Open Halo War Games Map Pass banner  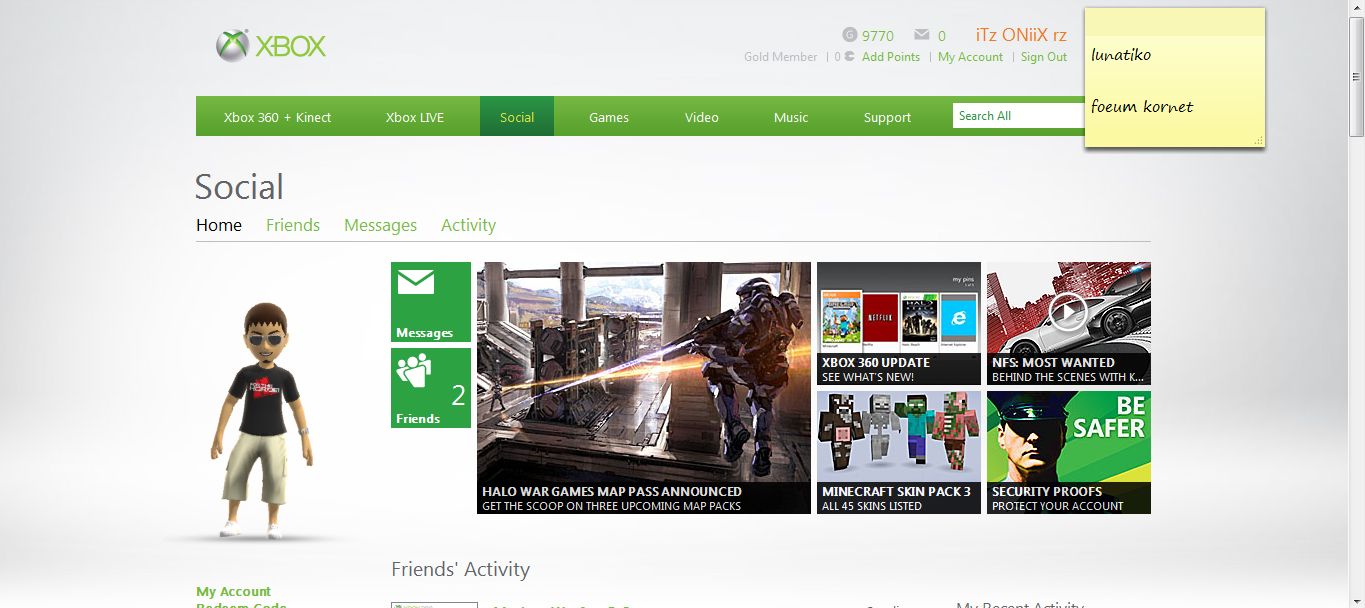click(x=644, y=388)
